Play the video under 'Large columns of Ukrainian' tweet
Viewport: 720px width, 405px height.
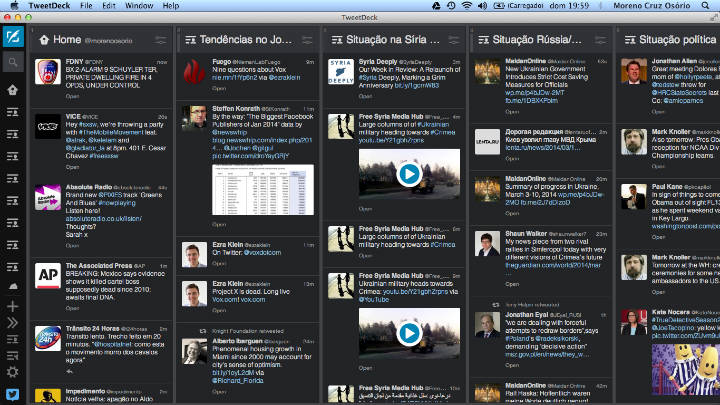point(409,174)
